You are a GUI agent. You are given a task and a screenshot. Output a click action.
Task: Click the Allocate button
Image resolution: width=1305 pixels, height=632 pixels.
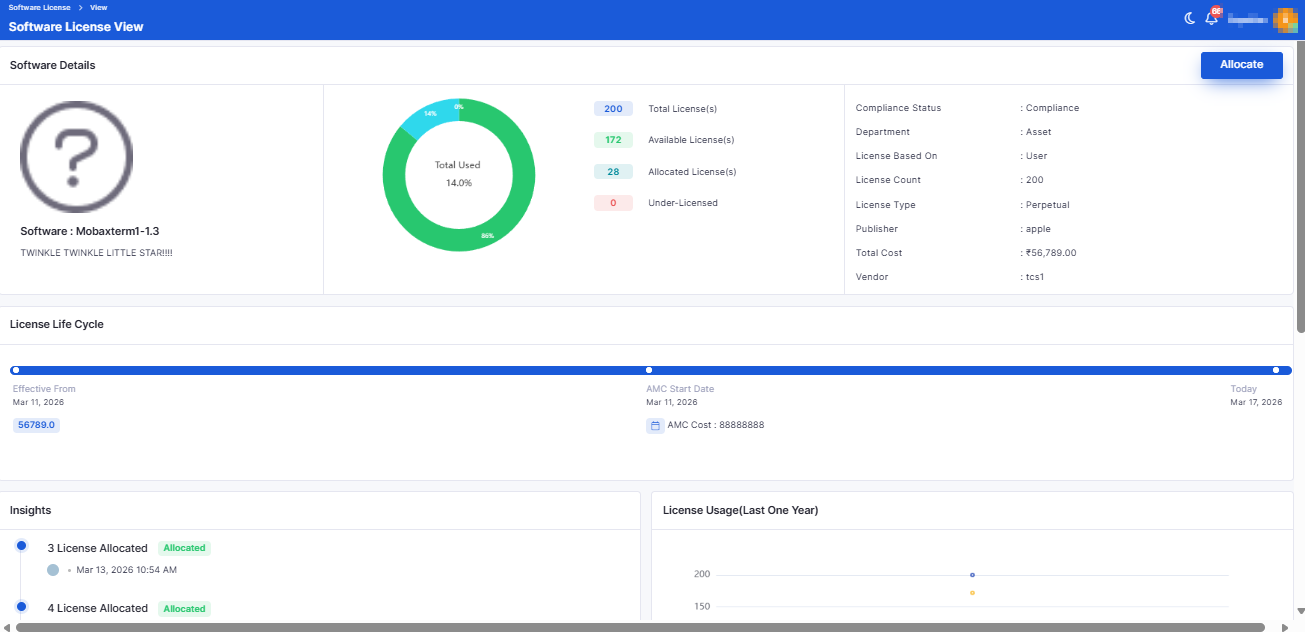click(1242, 65)
